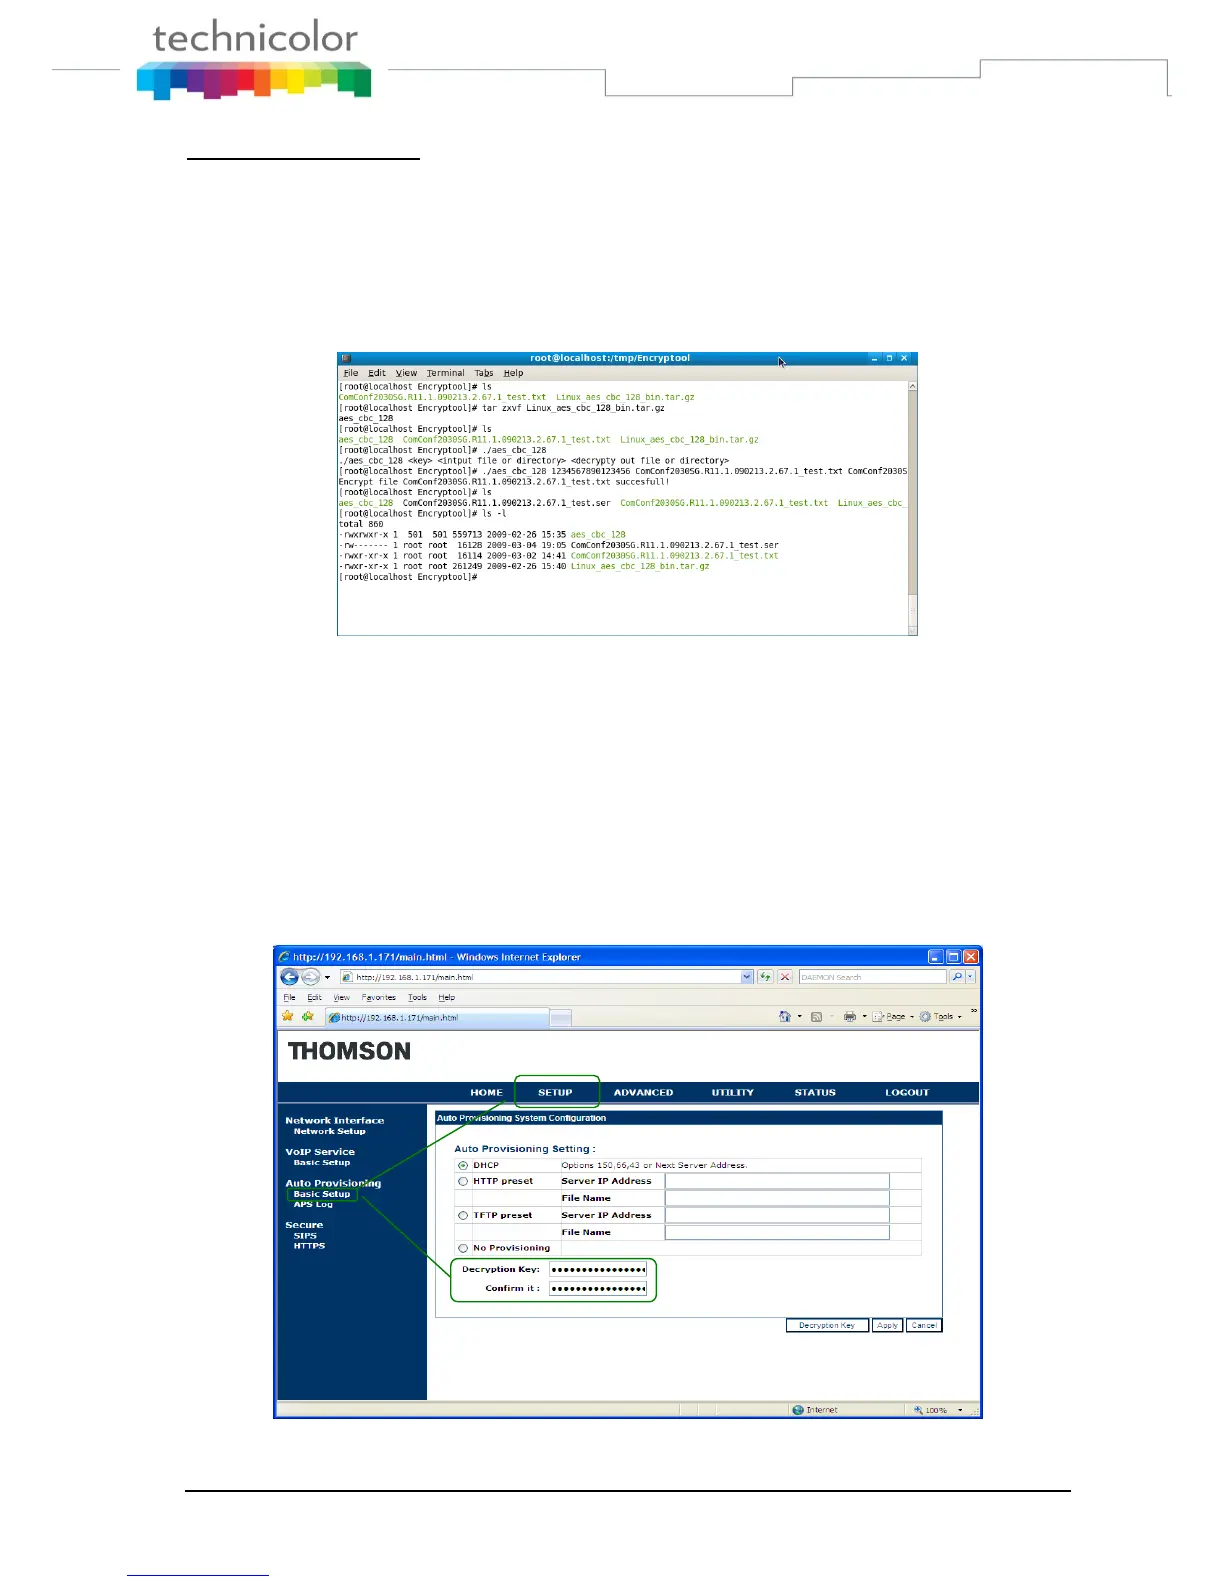This screenshot has width=1224, height=1584.
Task: Click the IE Home house icon
Action: point(785,1017)
